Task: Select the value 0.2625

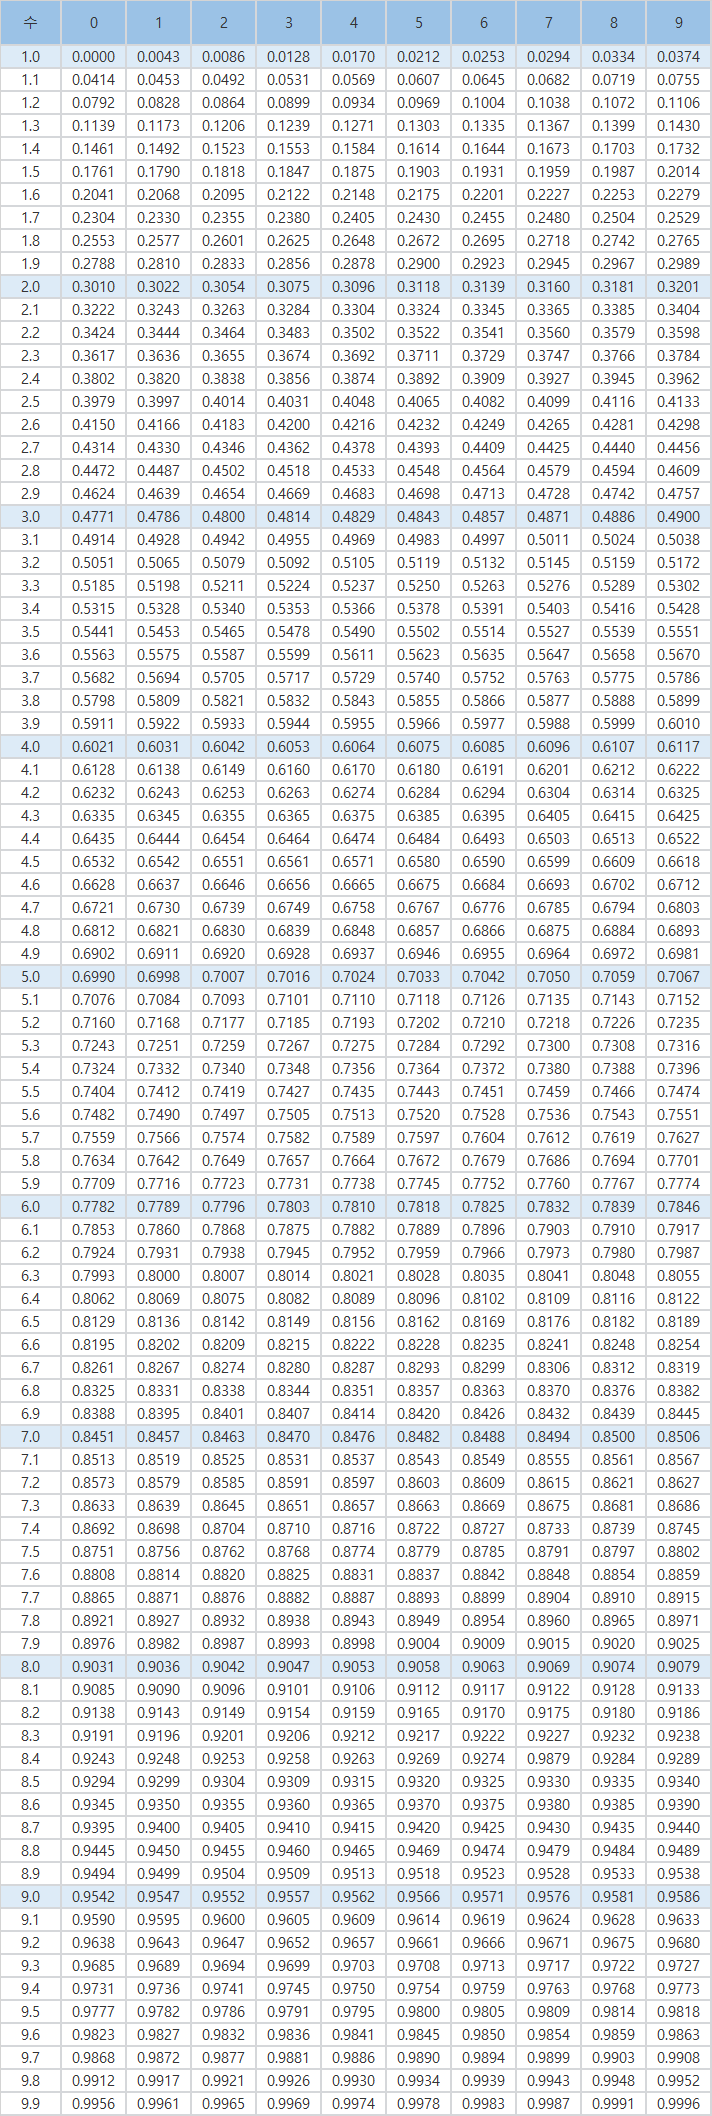Action: point(289,241)
